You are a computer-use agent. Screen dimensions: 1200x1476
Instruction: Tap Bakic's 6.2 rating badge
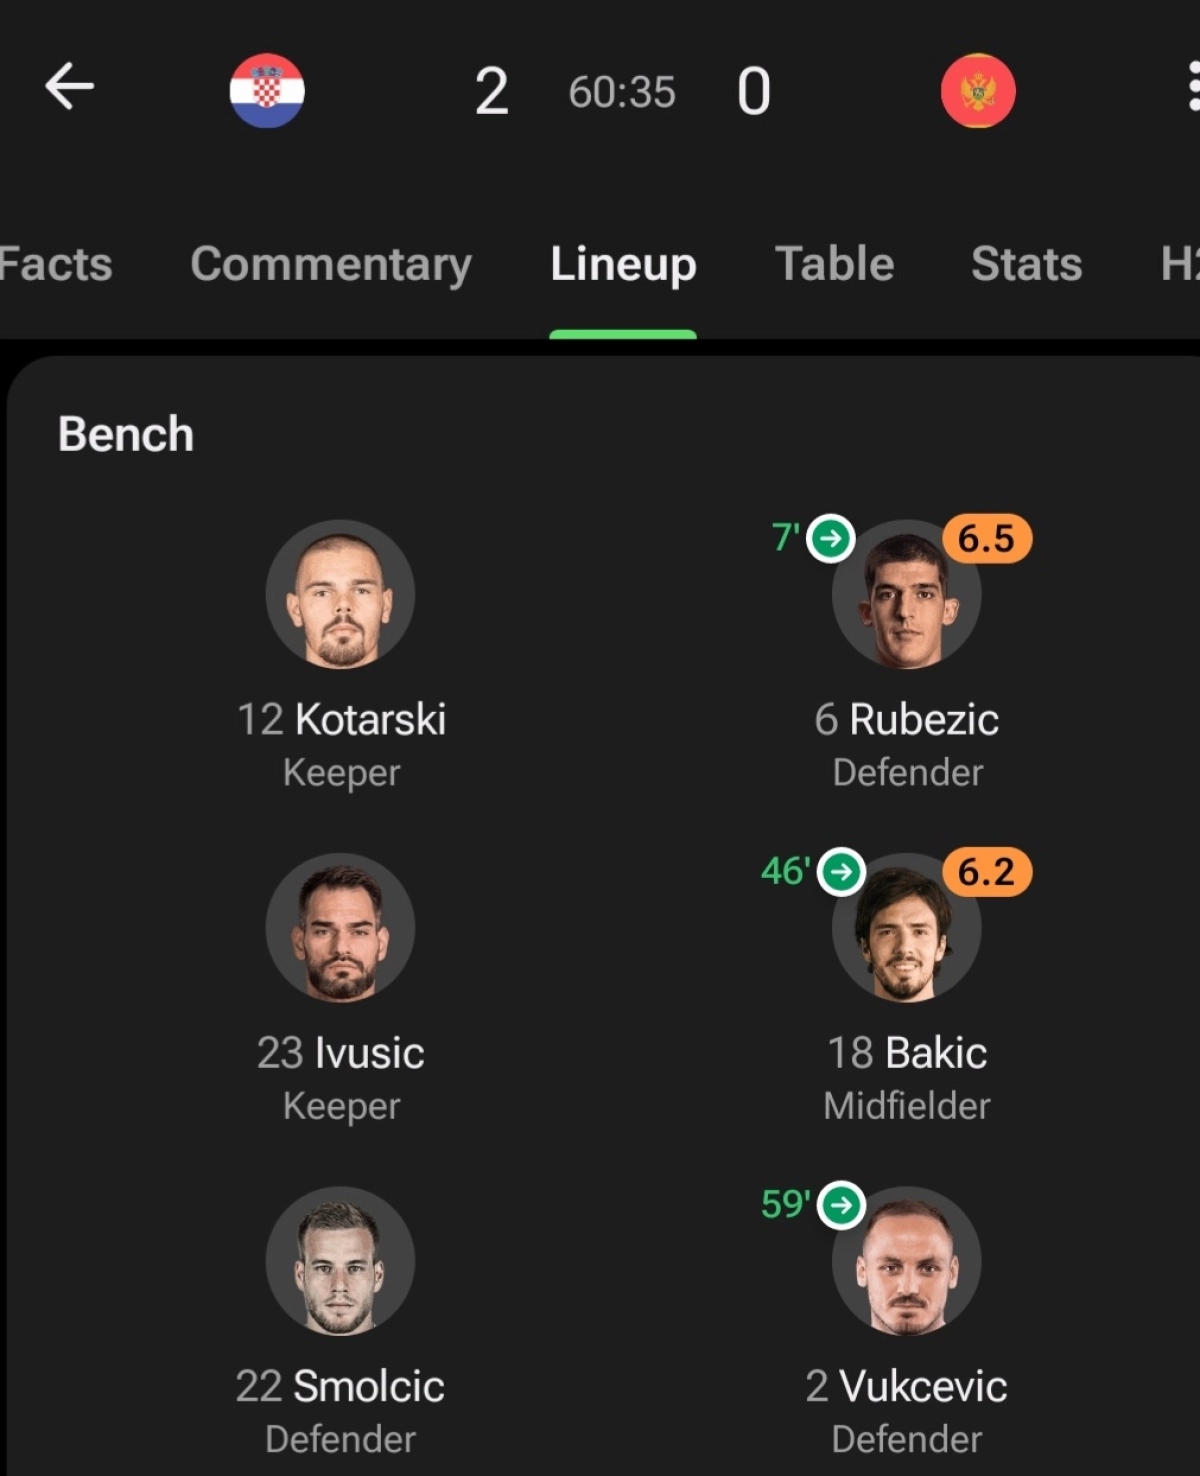[987, 872]
